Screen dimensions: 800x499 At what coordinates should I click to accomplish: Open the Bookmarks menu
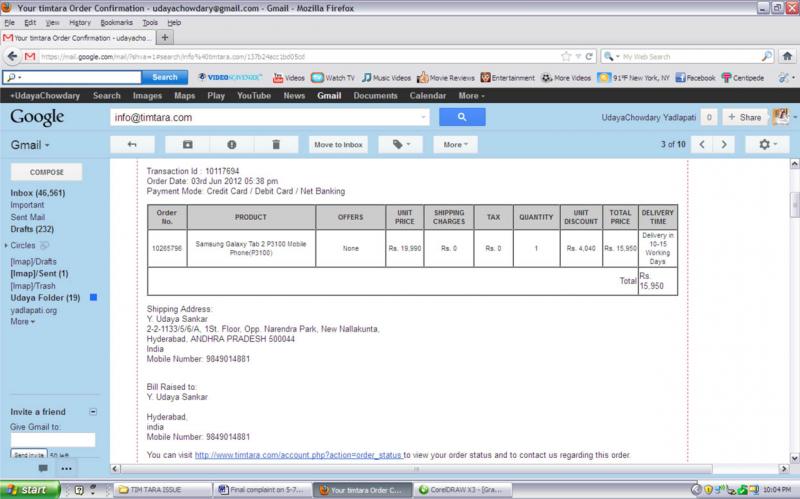click(116, 23)
